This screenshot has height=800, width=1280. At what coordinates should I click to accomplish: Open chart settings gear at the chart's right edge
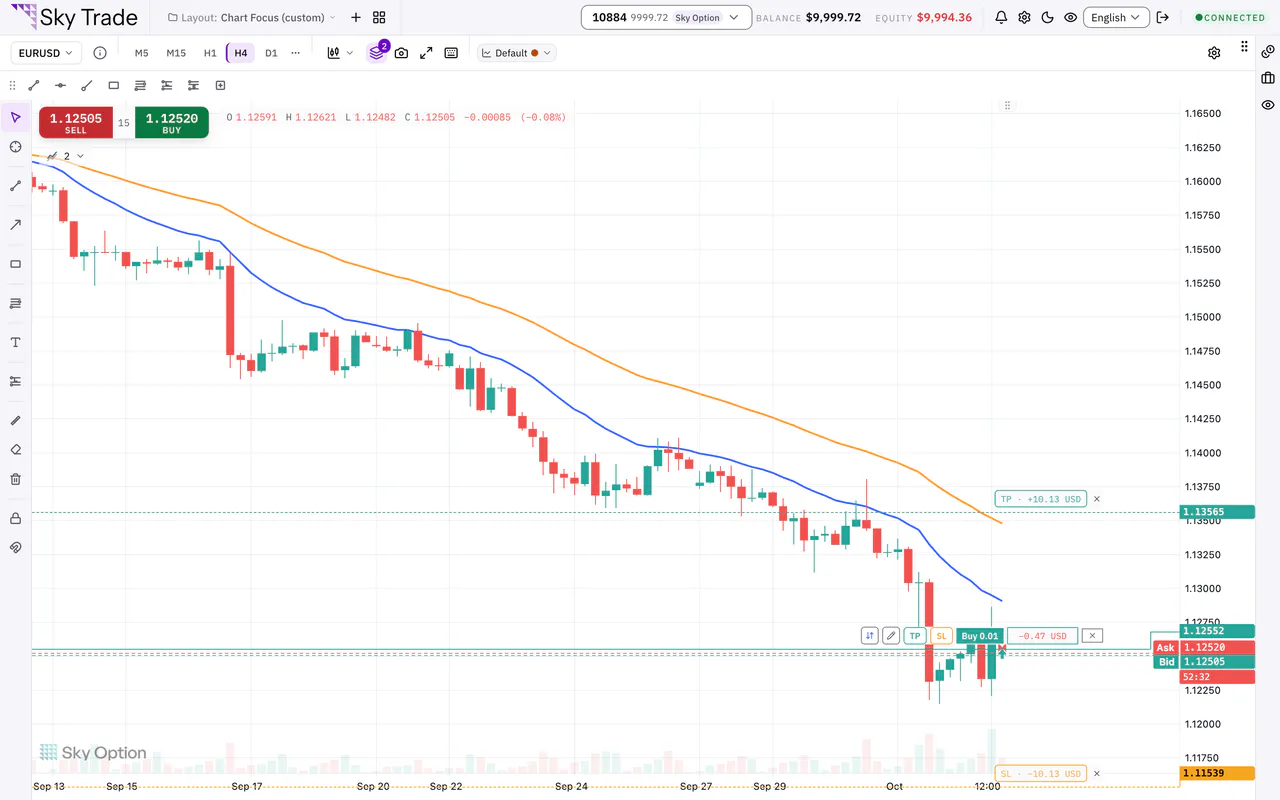(1214, 53)
